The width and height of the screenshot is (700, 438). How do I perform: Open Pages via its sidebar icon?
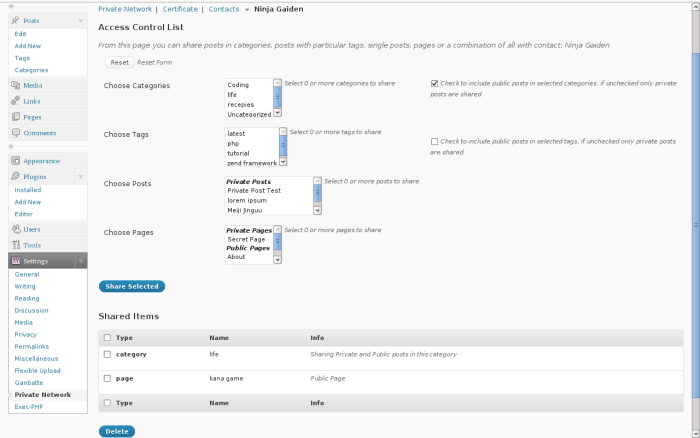(x=16, y=117)
